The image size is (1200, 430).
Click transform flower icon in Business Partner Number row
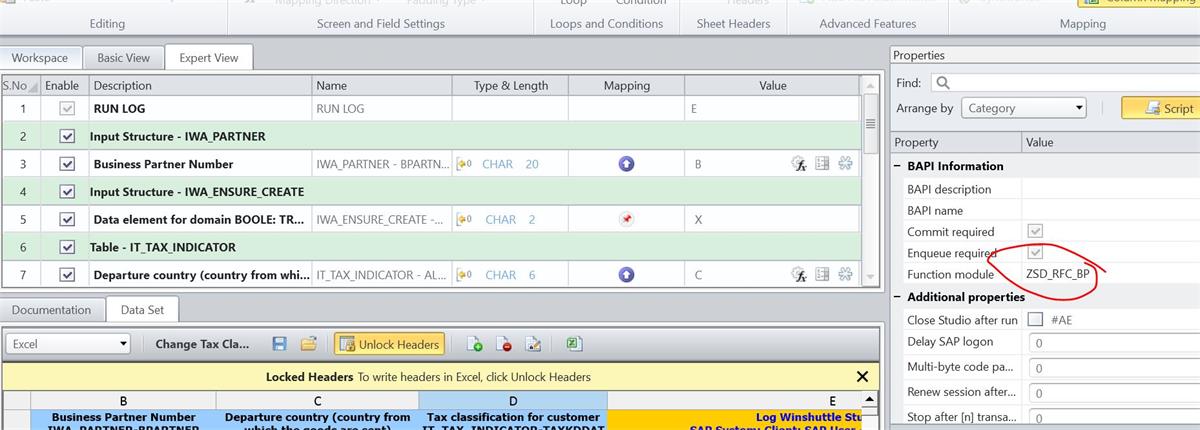(x=845, y=164)
